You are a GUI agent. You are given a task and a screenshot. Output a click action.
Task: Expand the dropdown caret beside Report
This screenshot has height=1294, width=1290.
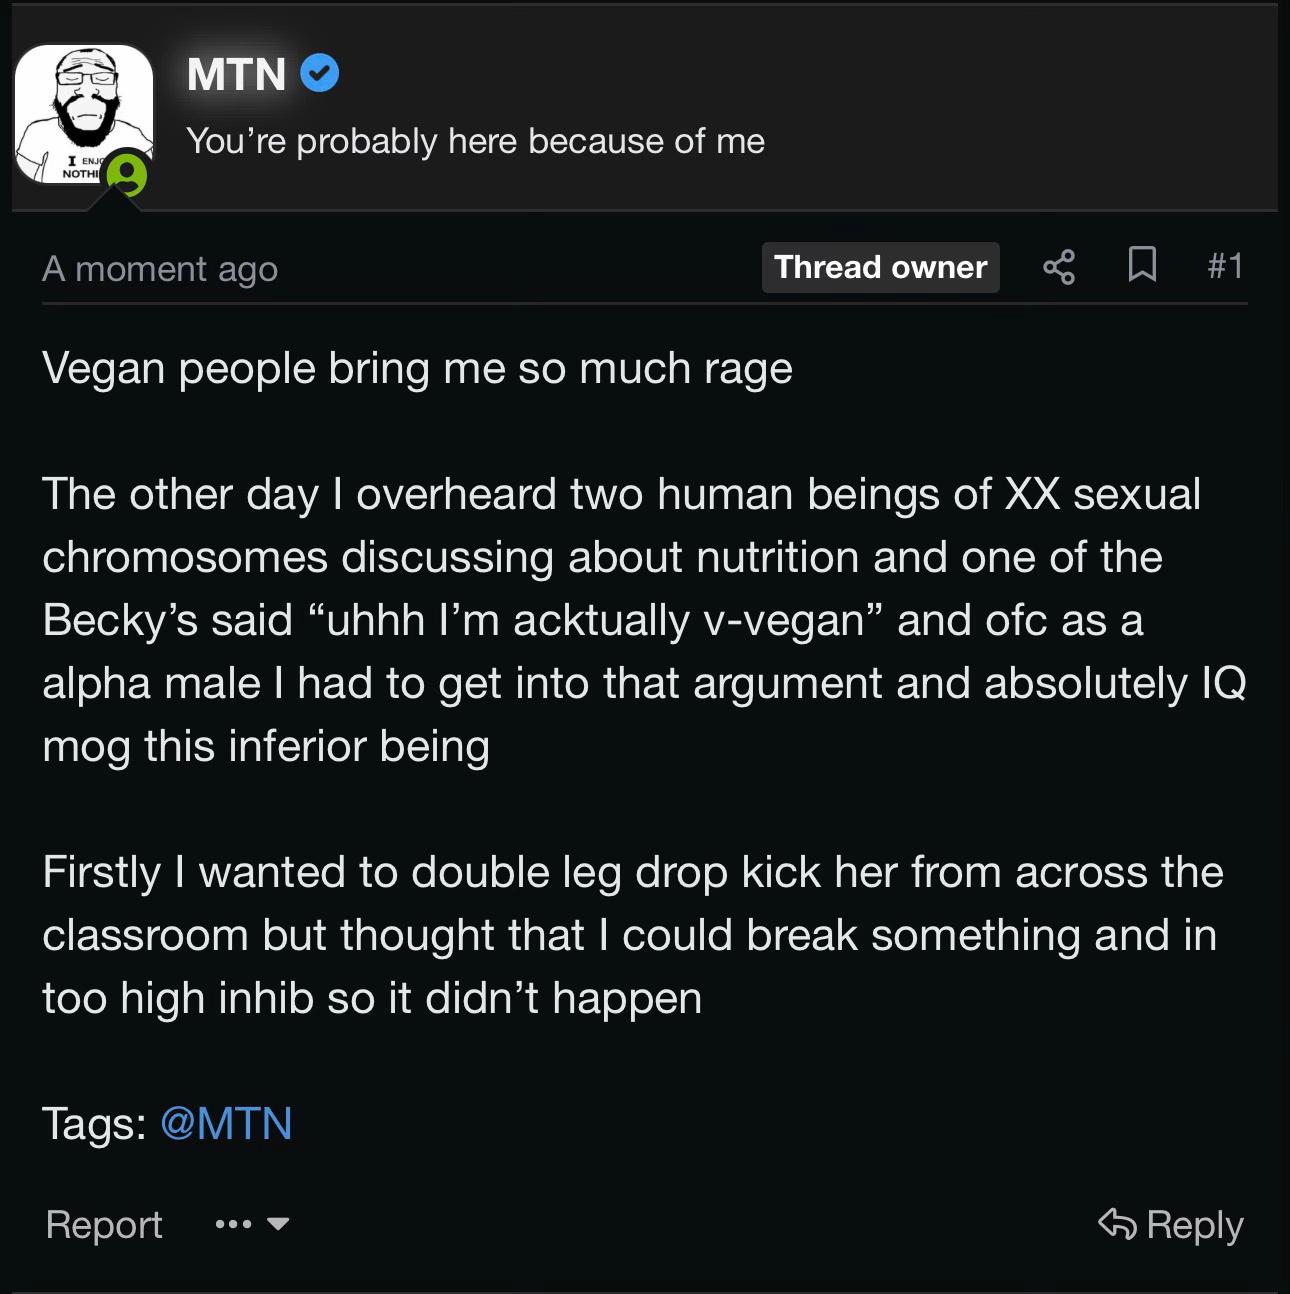coord(278,1224)
